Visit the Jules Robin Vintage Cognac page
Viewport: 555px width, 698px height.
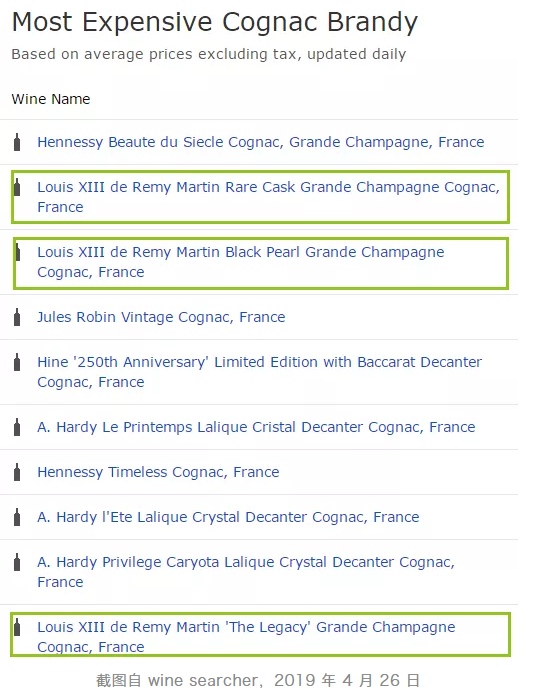[161, 317]
